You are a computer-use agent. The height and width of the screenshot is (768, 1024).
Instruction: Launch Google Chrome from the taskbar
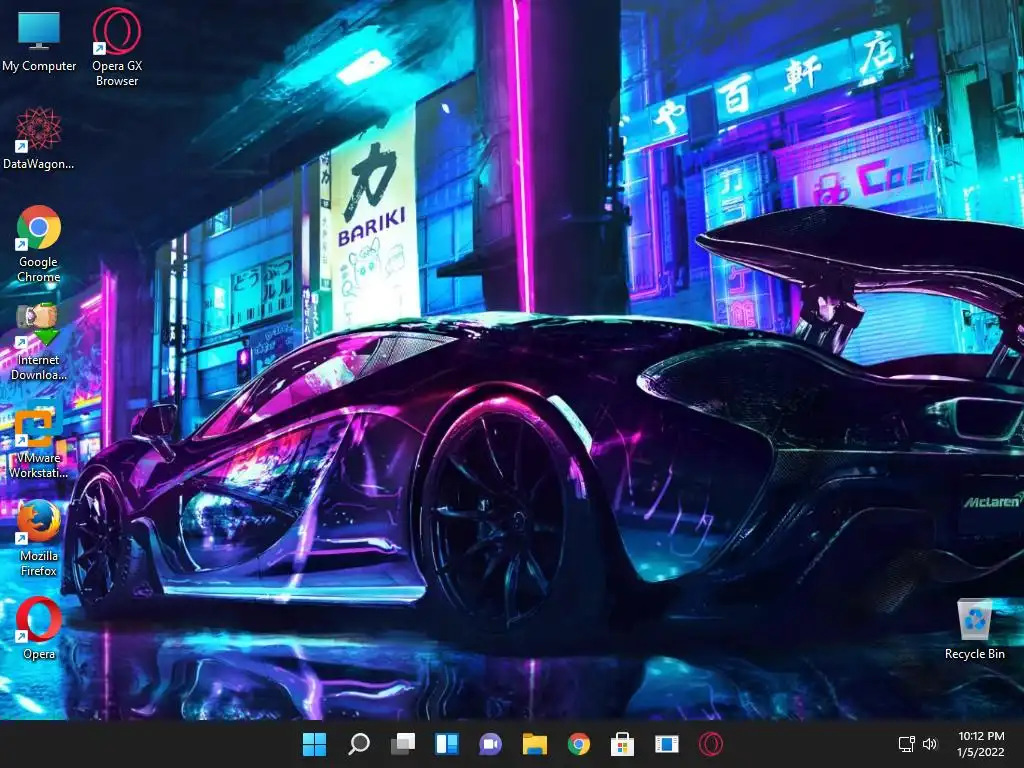tap(579, 744)
